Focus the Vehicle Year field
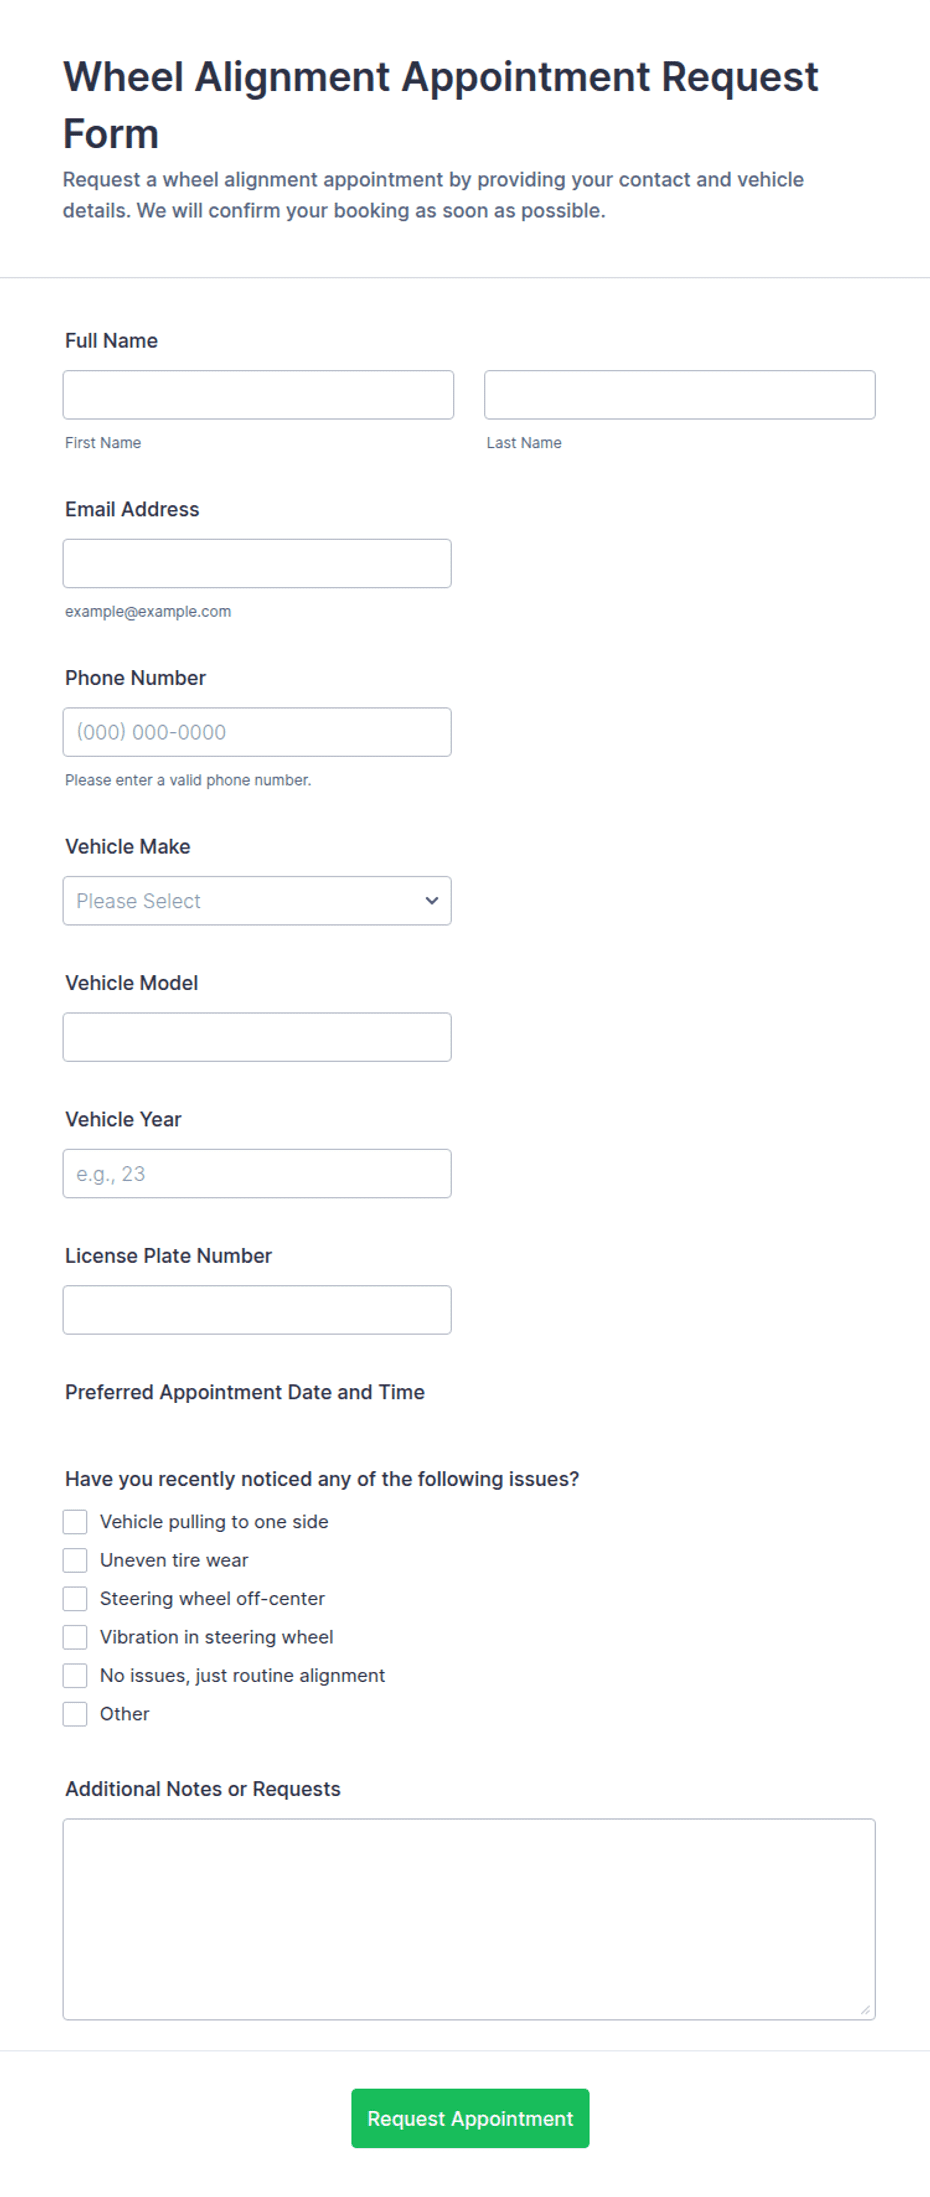 (257, 1174)
